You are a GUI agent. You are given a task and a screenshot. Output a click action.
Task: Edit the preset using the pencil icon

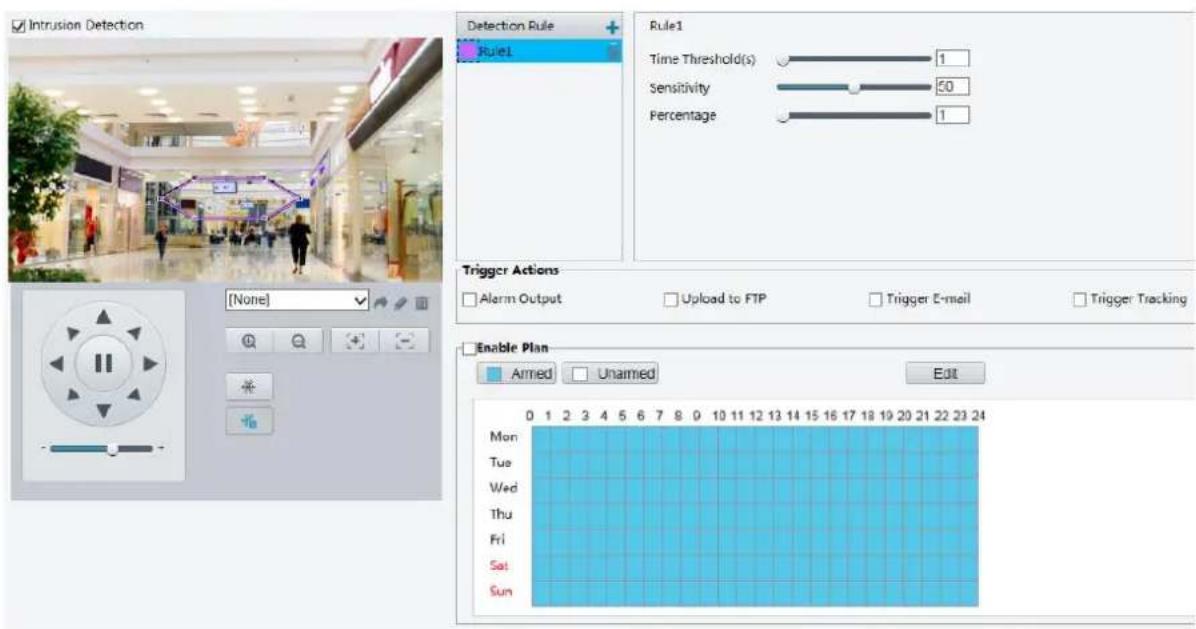pos(401,303)
